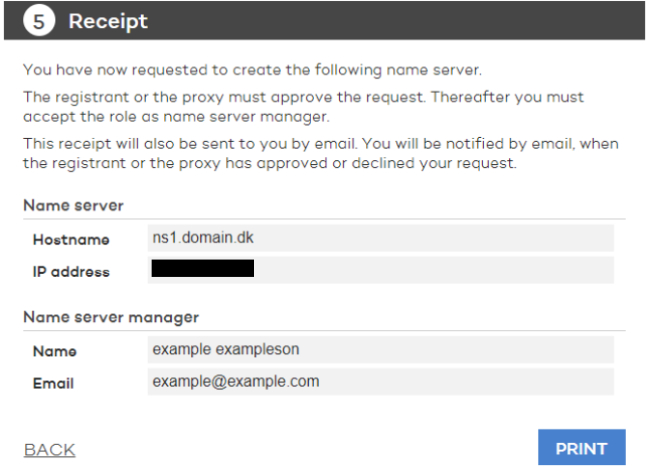This screenshot has width=650, height=467.
Task: Click the Email field example@example.com
Action: [381, 382]
